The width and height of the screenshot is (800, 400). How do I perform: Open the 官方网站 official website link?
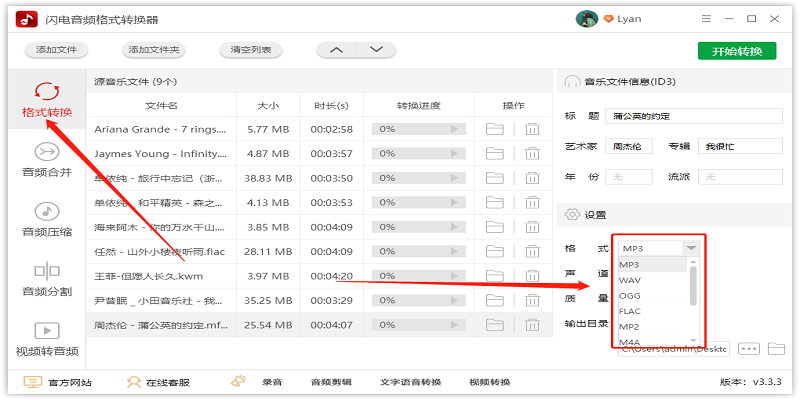(58, 382)
